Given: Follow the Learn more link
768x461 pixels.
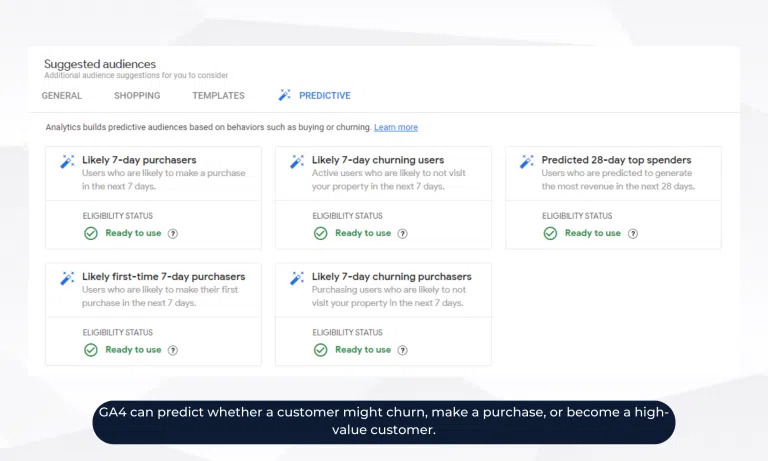Looking at the screenshot, I should (396, 128).
